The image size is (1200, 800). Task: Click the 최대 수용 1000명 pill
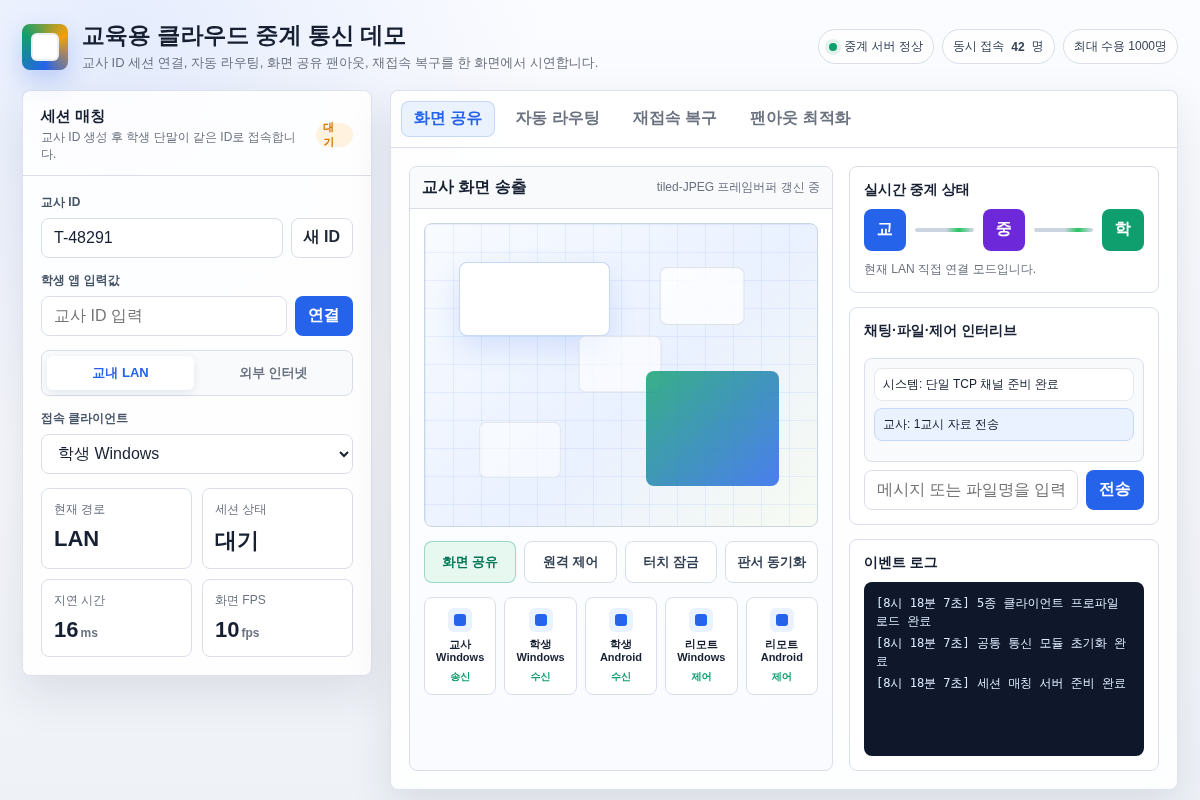pyautogui.click(x=1120, y=47)
